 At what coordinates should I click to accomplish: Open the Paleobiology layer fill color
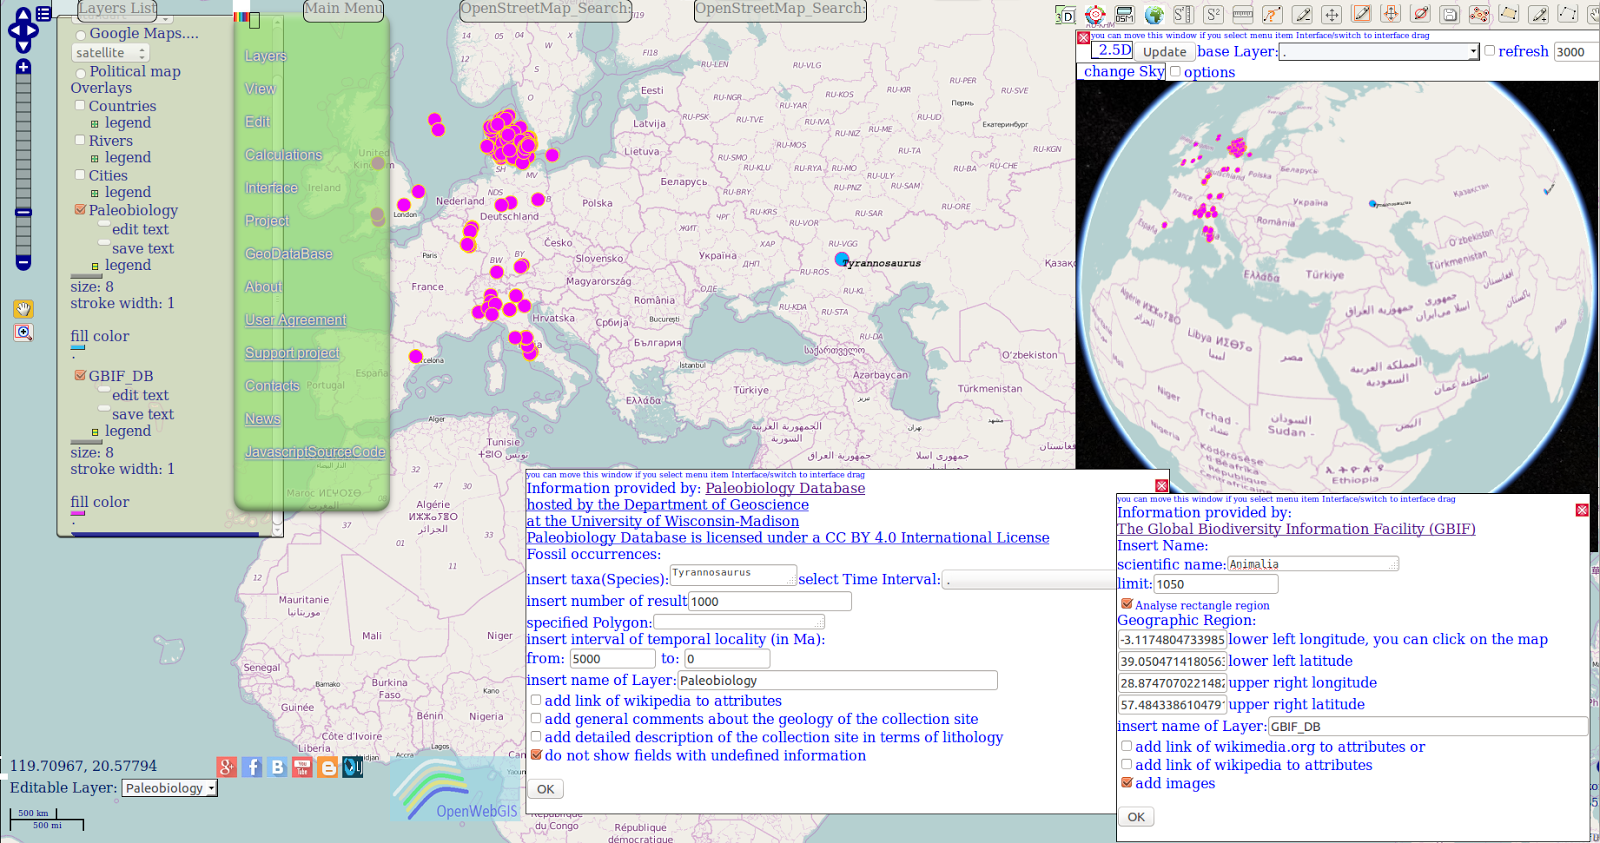78,348
